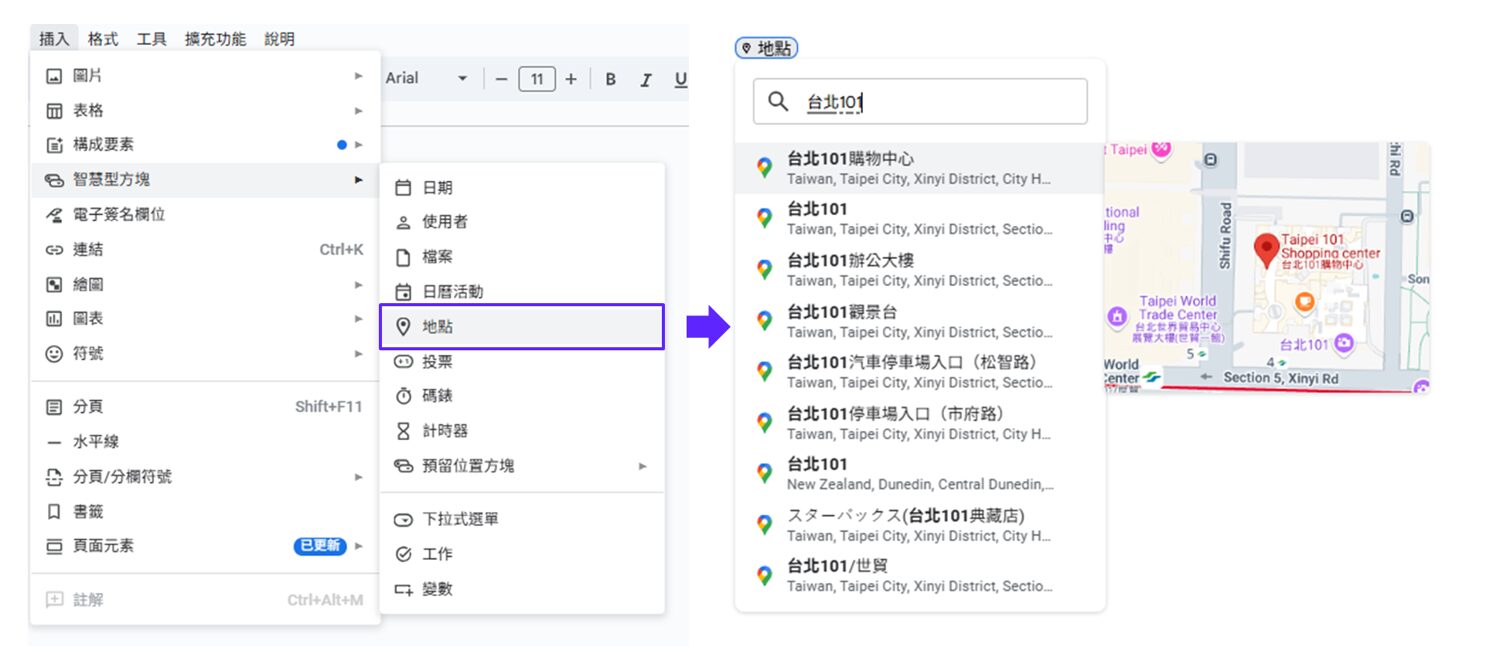Click the table icon beside 表格

tap(54, 111)
